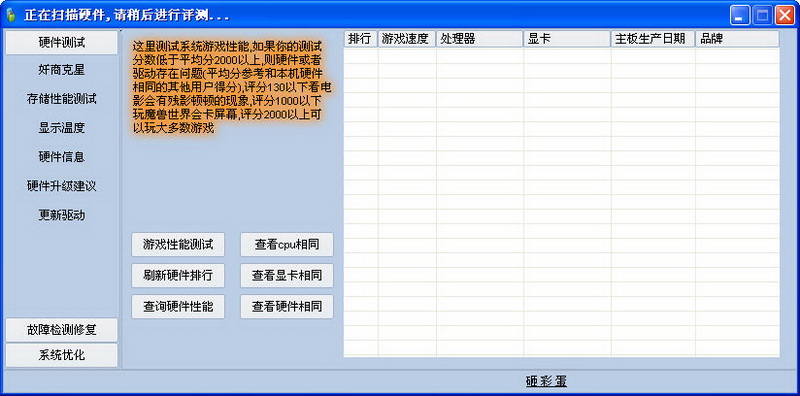This screenshot has height=396, width=800.
Task: Open 故障检测修复 section
Action: pos(61,330)
